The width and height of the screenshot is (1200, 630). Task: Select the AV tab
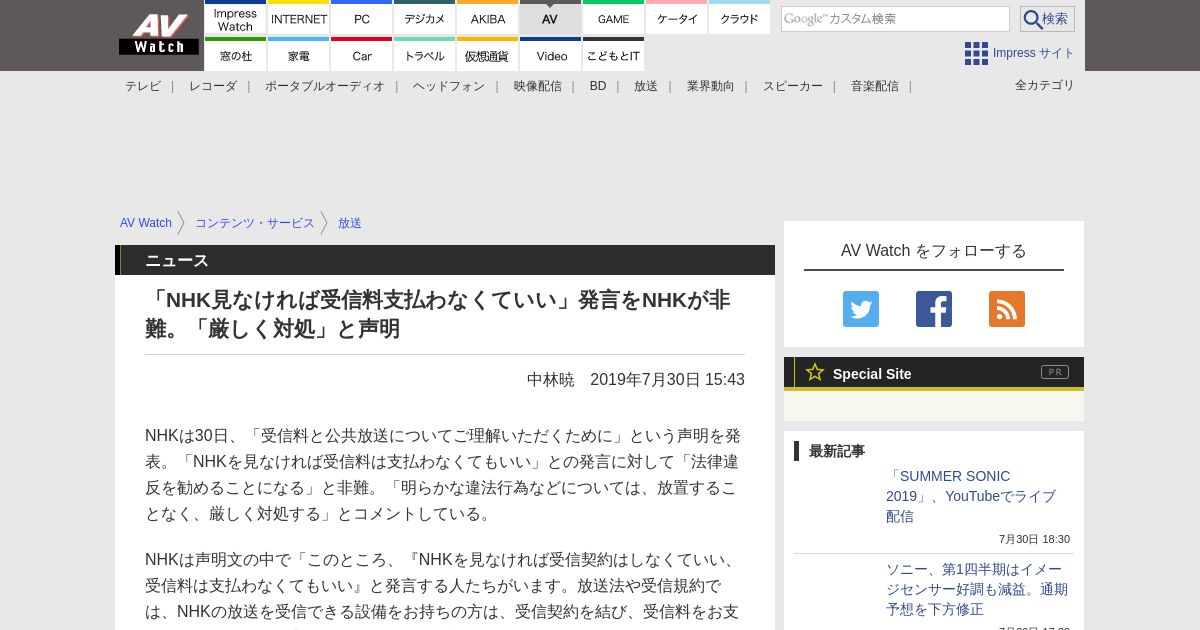point(550,18)
